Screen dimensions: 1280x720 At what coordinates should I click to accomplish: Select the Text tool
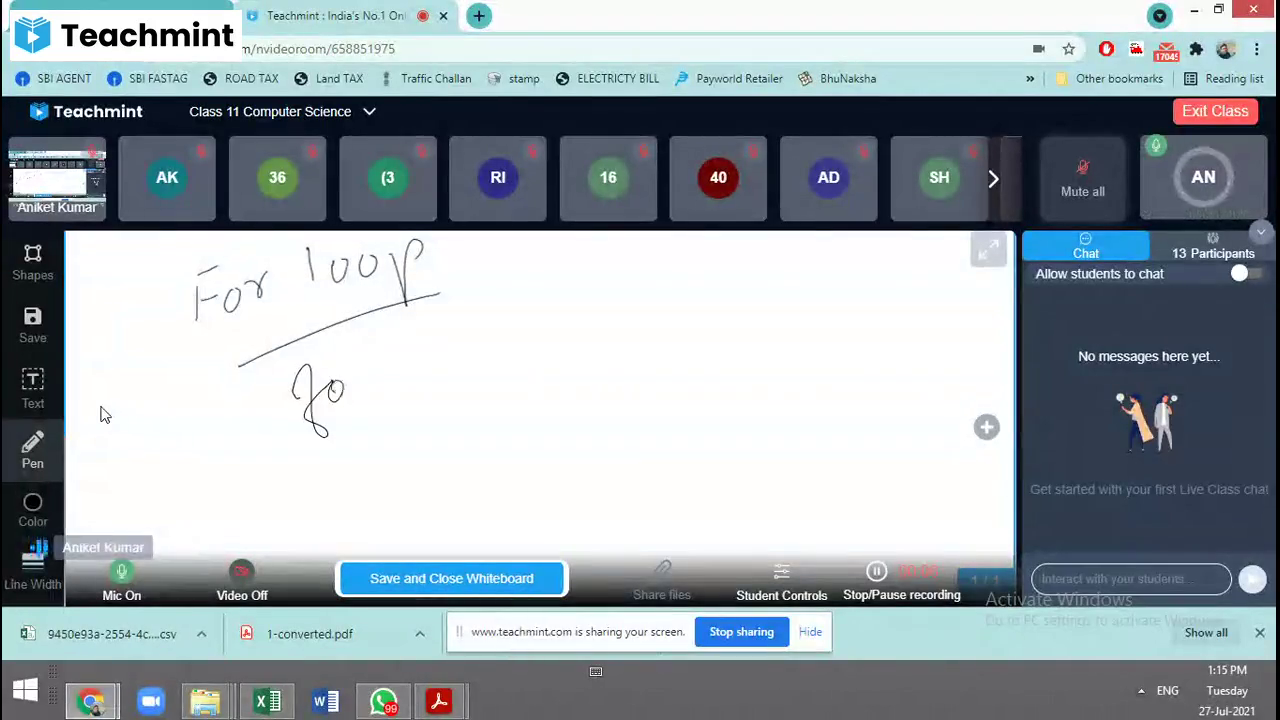[x=33, y=388]
